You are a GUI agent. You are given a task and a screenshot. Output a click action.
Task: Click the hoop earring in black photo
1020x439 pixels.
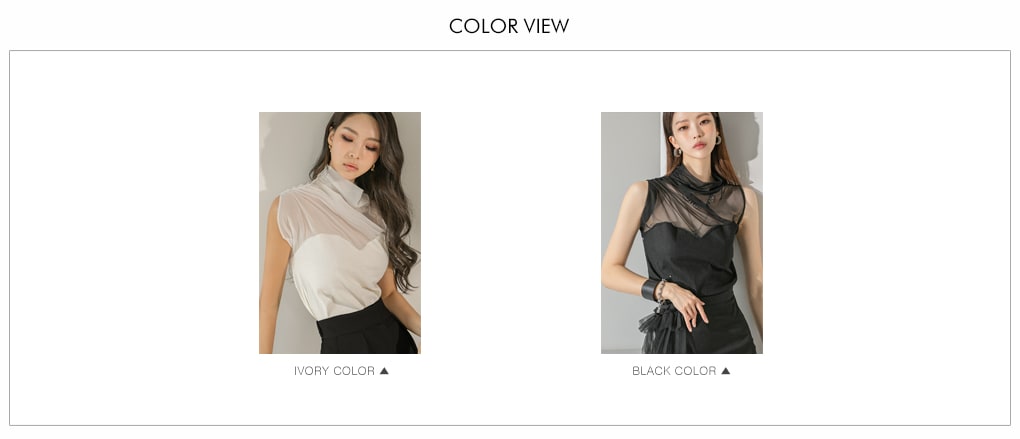click(x=719, y=140)
